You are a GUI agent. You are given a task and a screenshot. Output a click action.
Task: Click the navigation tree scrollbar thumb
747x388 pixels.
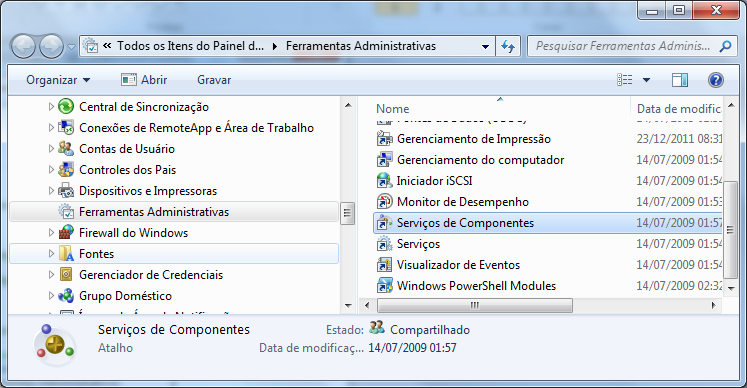348,213
